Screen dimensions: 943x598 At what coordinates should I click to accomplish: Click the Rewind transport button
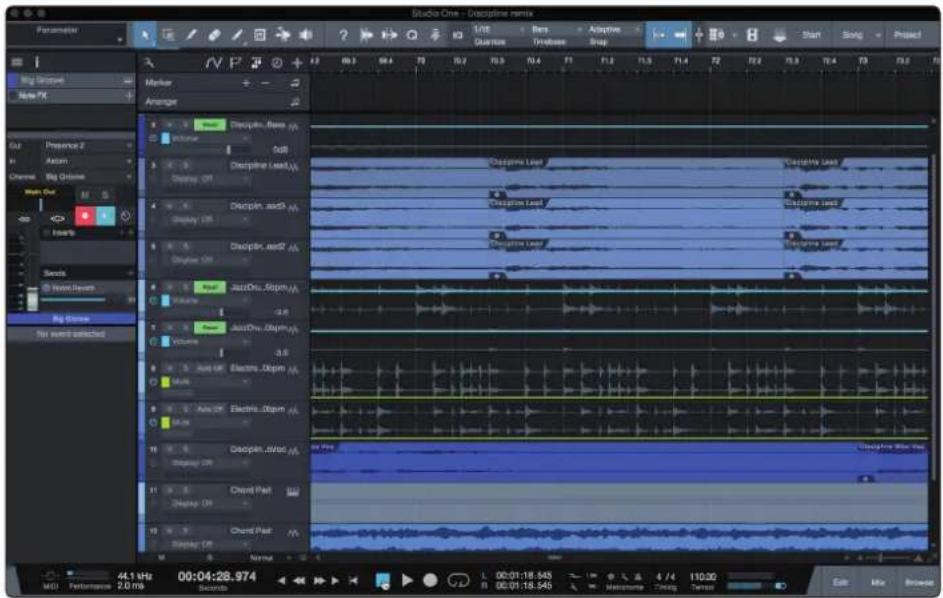tap(299, 581)
